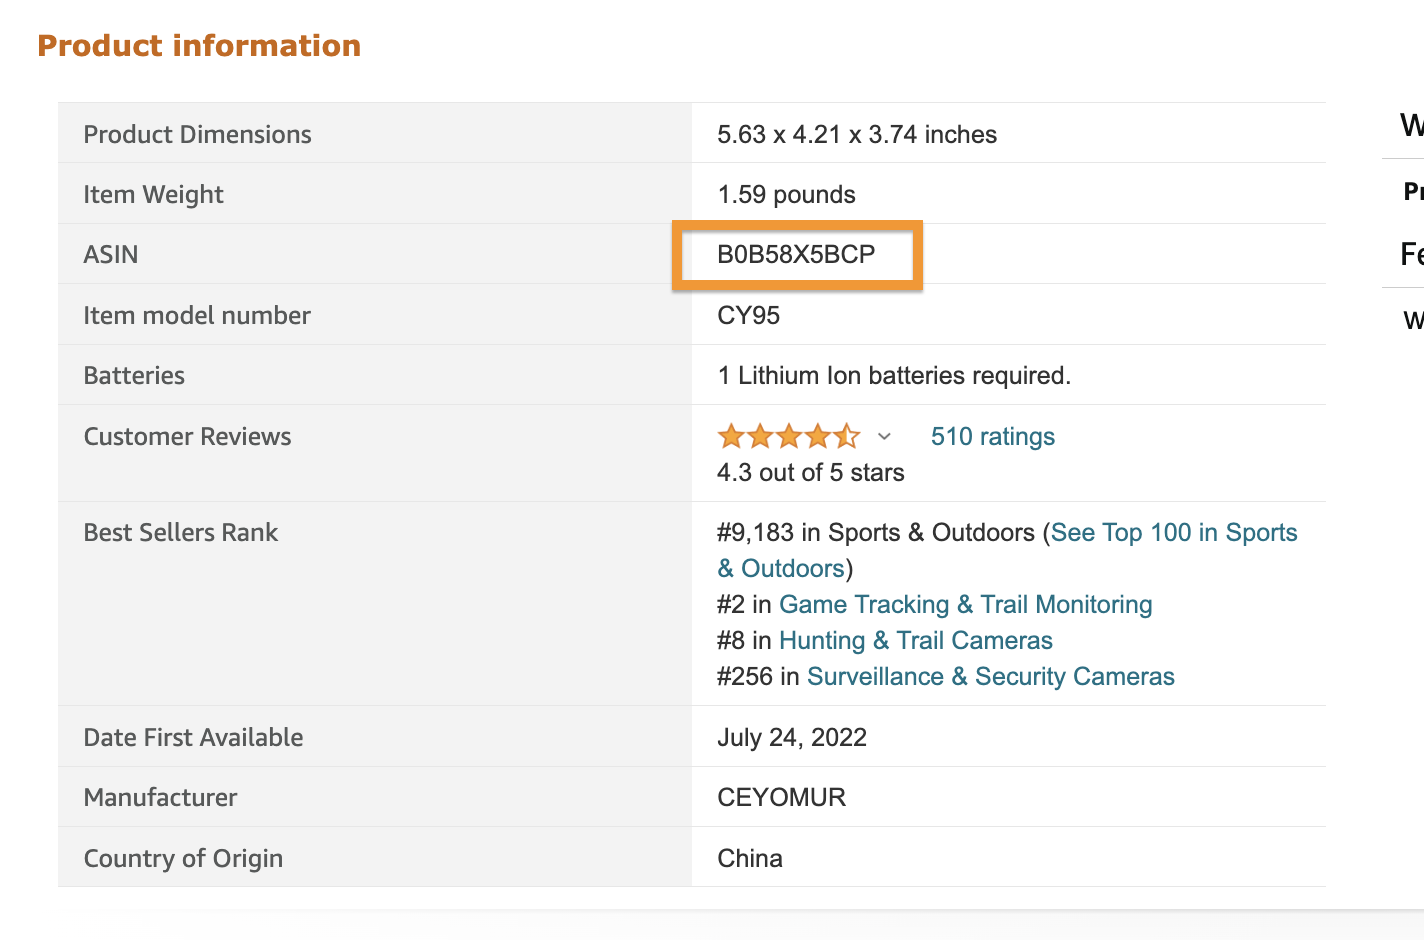Click the 4.3 out of 5 stars text

pyautogui.click(x=811, y=472)
